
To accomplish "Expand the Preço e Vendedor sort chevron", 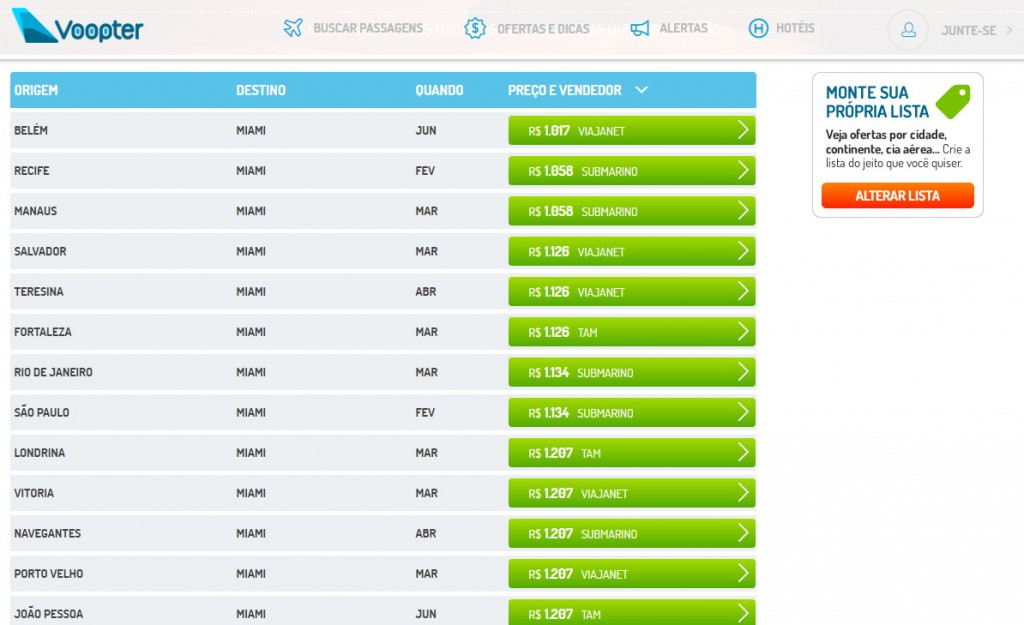I will (641, 90).
